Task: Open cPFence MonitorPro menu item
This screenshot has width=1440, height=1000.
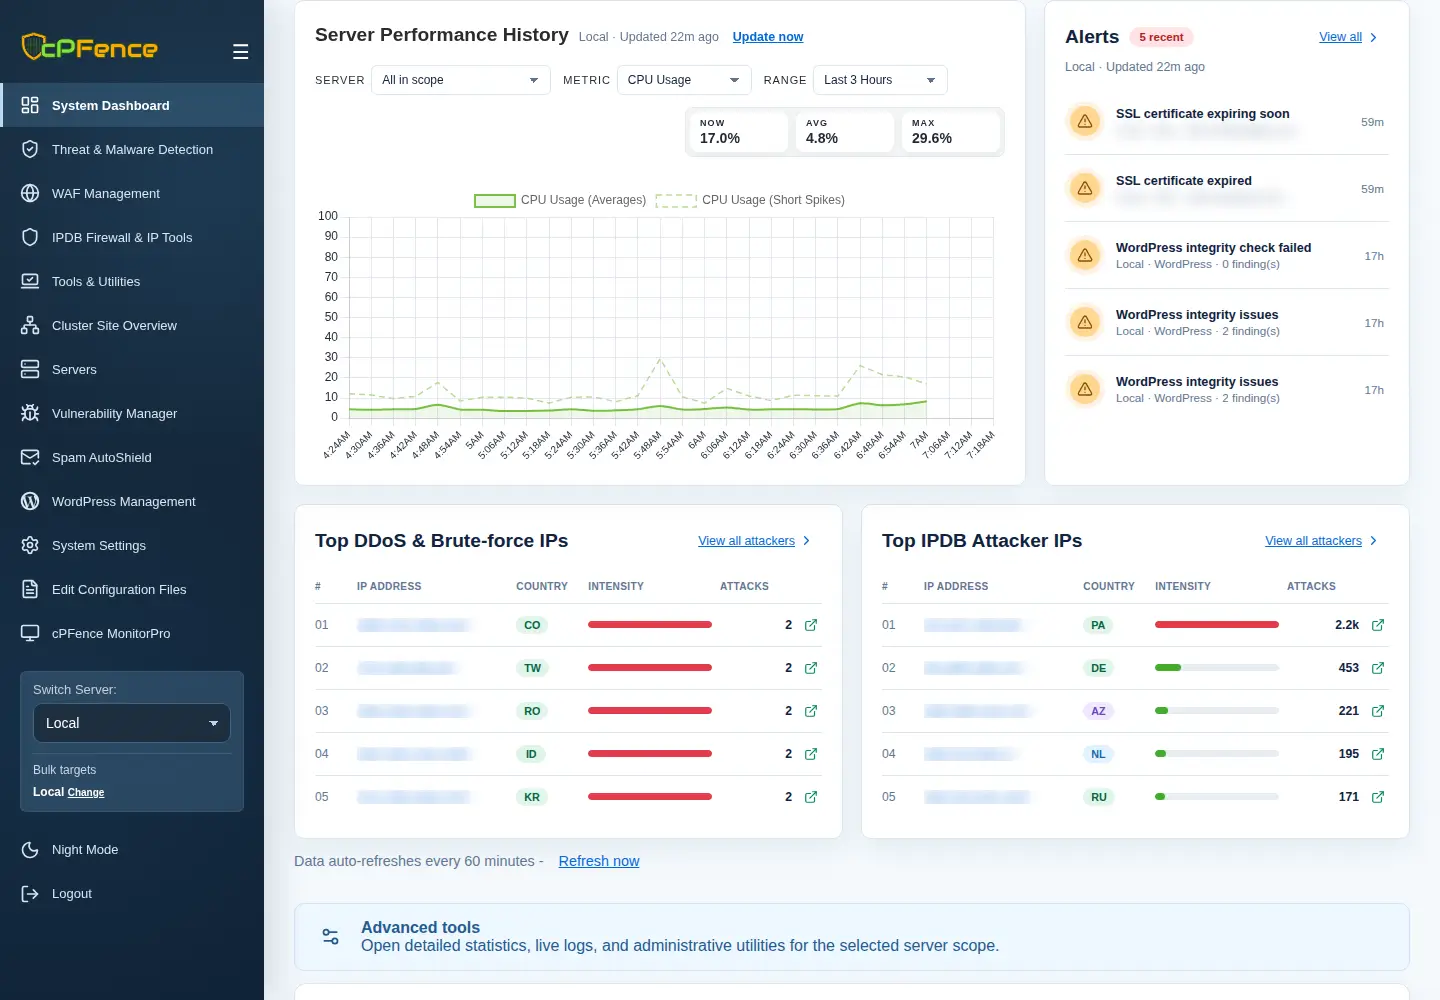Action: tap(132, 633)
